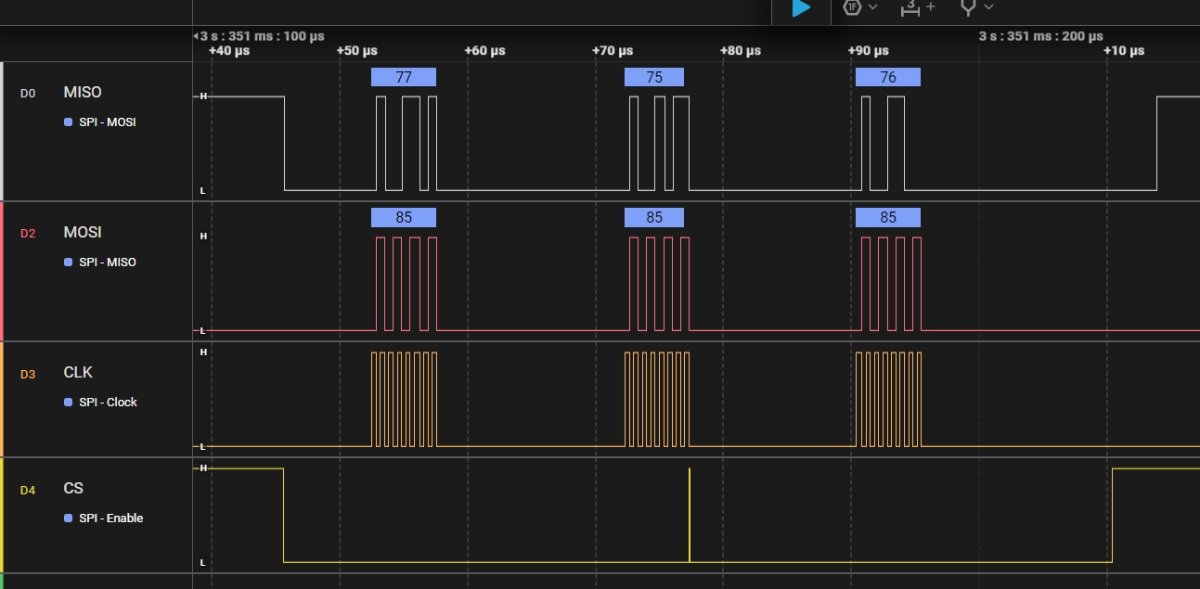Select the decoded 77 bubble on MISO
This screenshot has height=589, width=1200.
point(404,77)
